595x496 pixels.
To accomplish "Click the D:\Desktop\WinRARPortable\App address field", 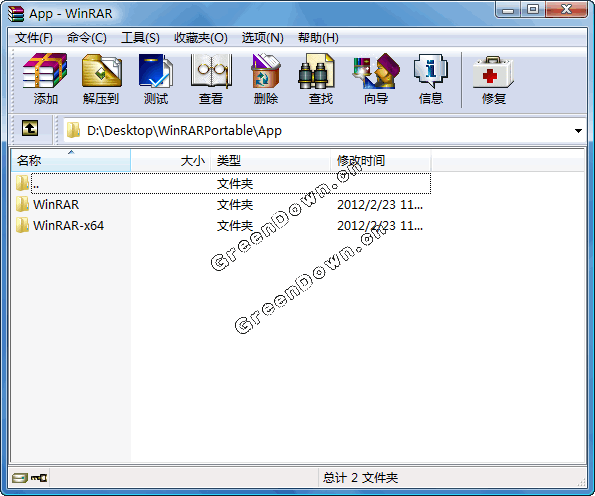I will [324, 131].
